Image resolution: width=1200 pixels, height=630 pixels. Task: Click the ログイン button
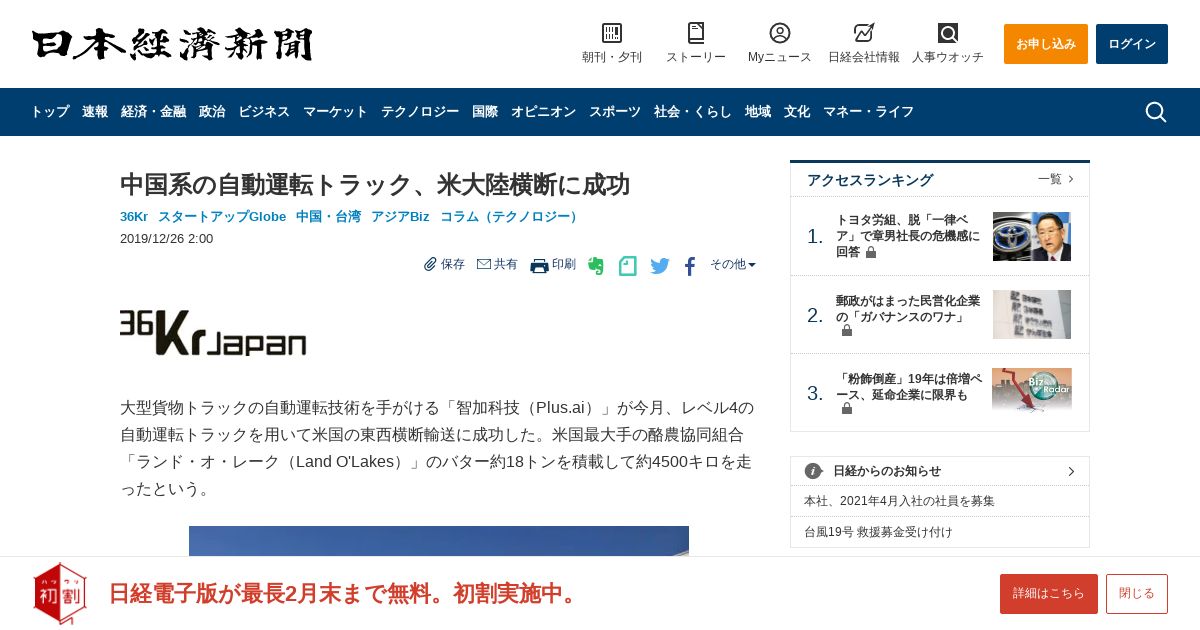click(x=1132, y=44)
